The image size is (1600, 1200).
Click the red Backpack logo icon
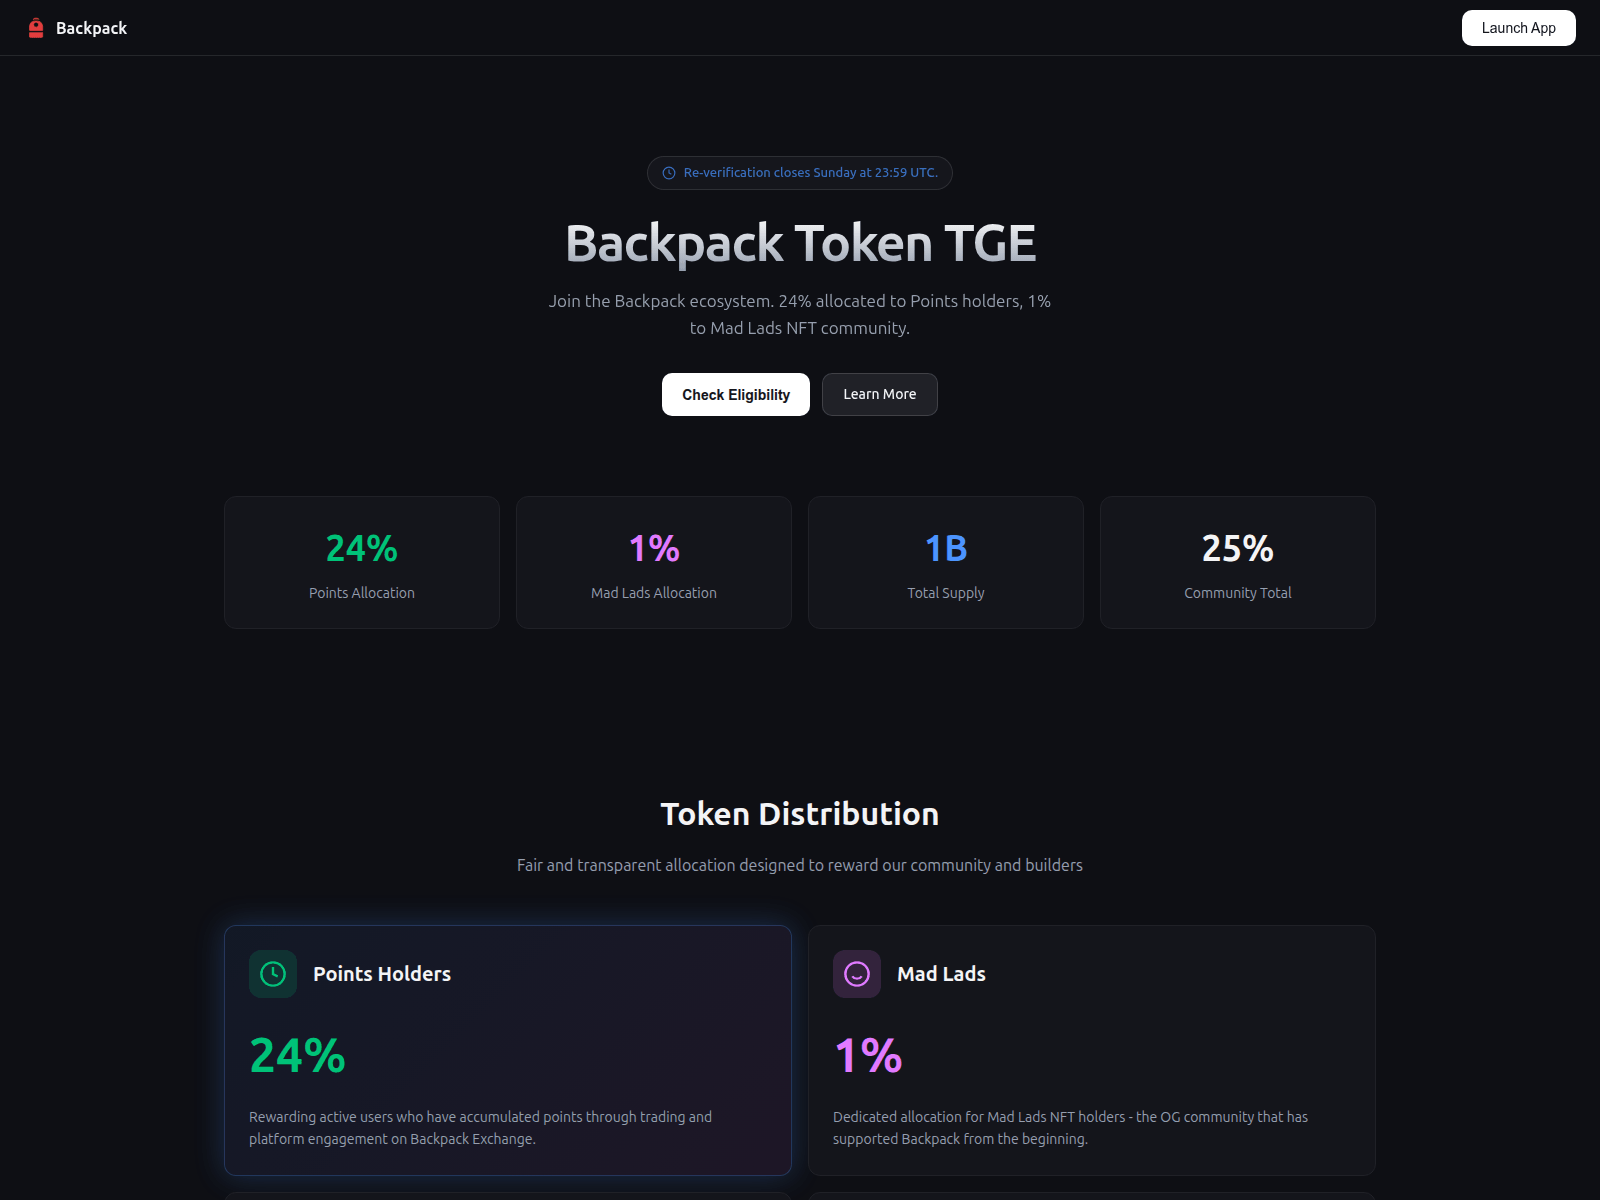point(36,28)
